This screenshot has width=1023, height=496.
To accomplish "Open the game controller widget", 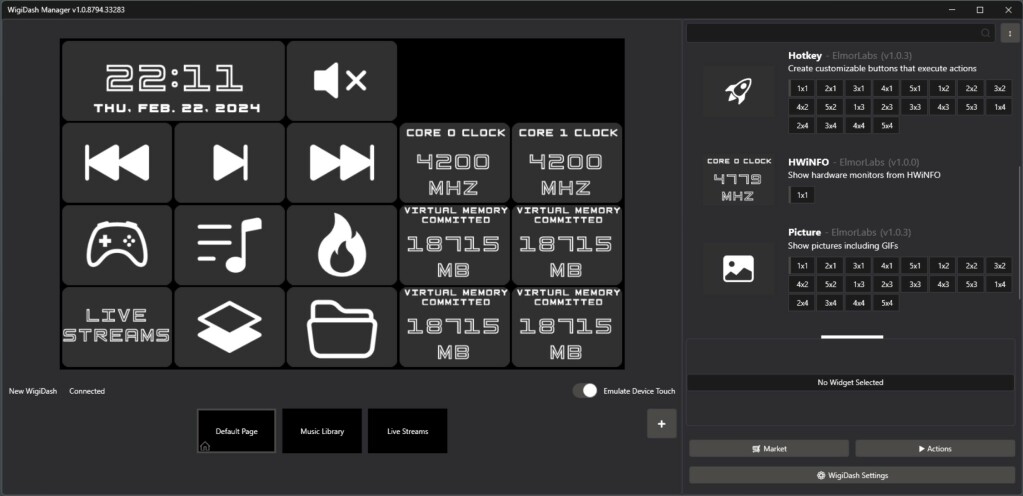I will pos(117,245).
